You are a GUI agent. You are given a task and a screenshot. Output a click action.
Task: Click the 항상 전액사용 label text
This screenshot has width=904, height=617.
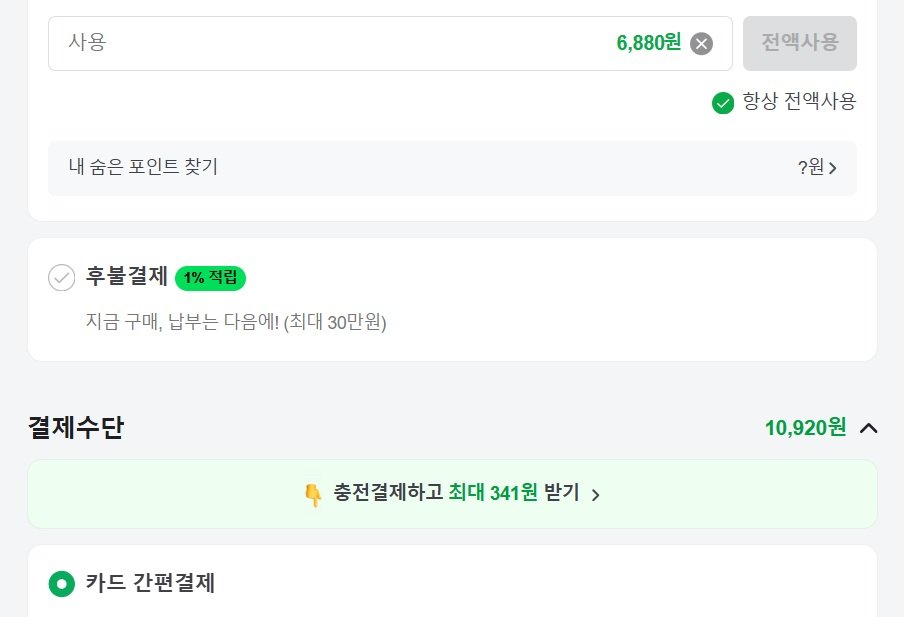(799, 102)
